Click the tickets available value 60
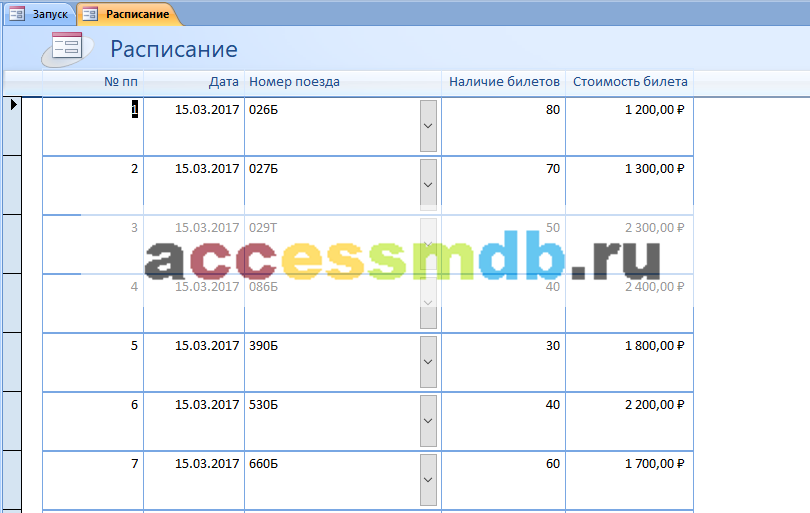 (553, 463)
